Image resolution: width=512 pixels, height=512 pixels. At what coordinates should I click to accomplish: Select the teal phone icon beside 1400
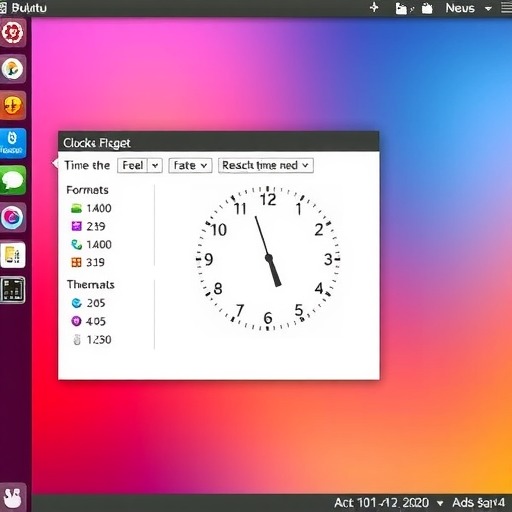tap(76, 245)
